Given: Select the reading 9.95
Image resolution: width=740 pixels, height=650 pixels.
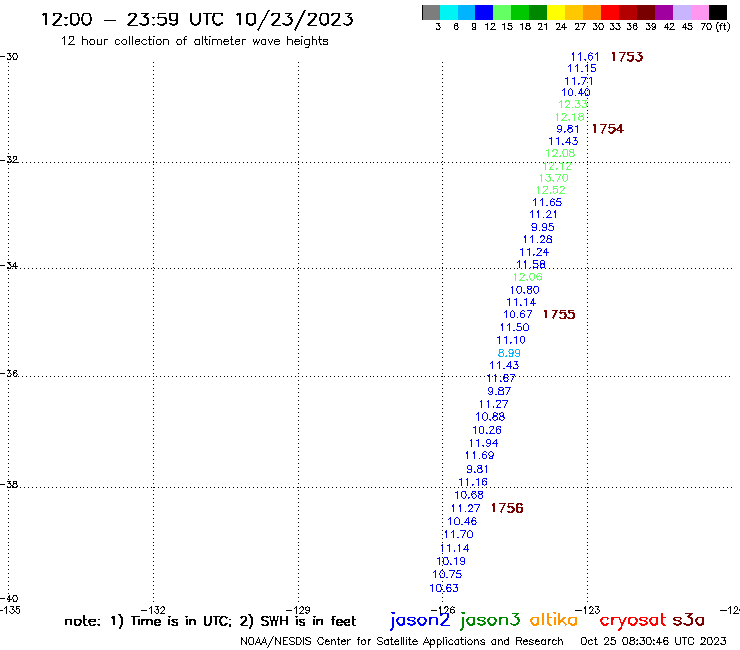Looking at the screenshot, I should 543,227.
